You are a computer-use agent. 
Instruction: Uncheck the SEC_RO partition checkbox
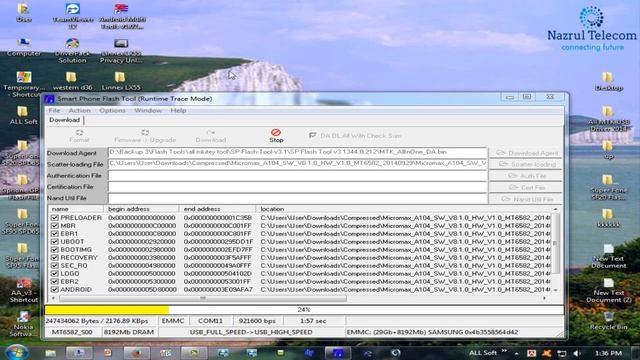pyautogui.click(x=55, y=266)
